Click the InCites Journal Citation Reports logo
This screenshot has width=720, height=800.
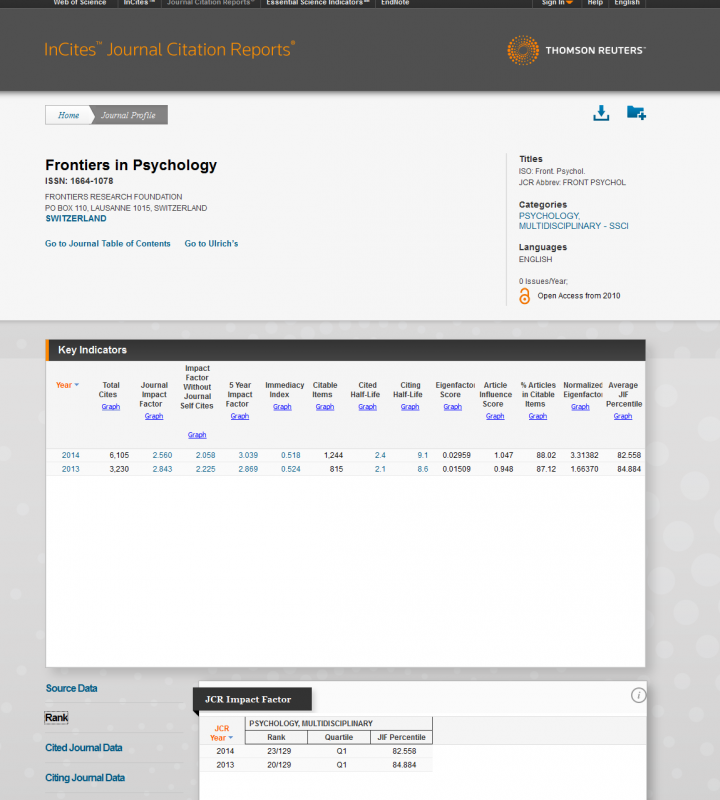(x=169, y=49)
